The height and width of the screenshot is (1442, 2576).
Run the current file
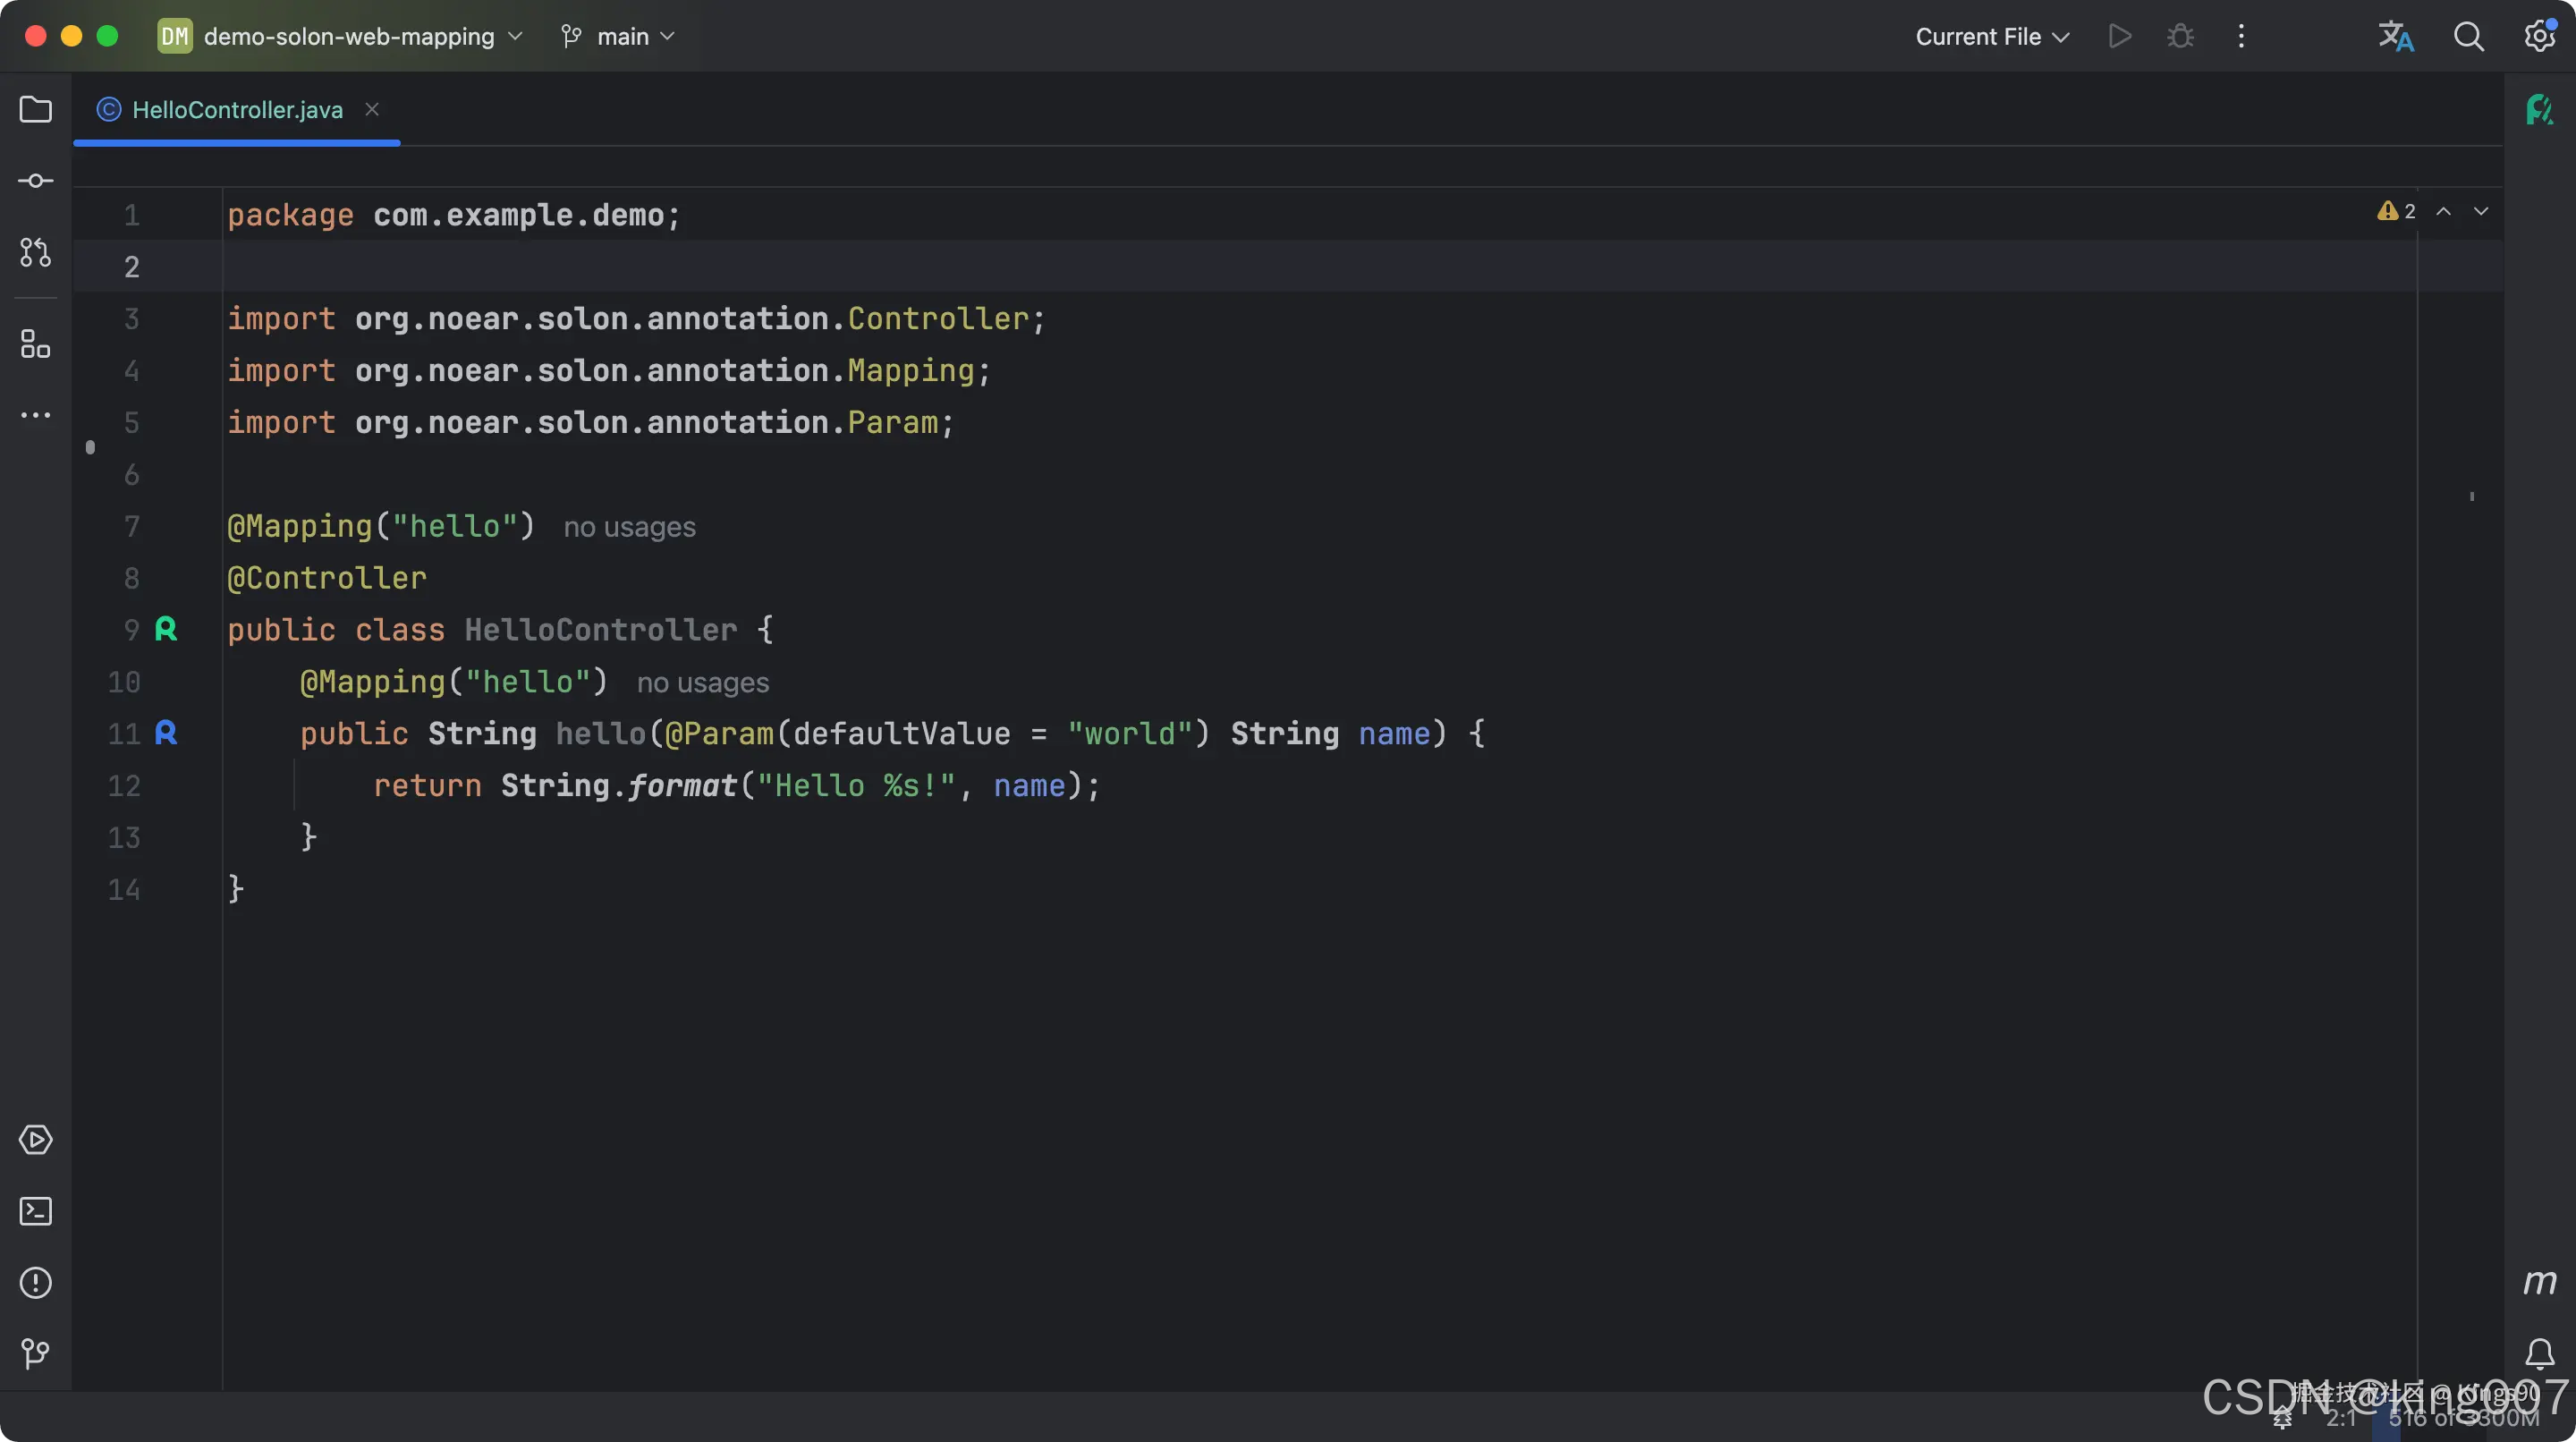coord(2119,37)
